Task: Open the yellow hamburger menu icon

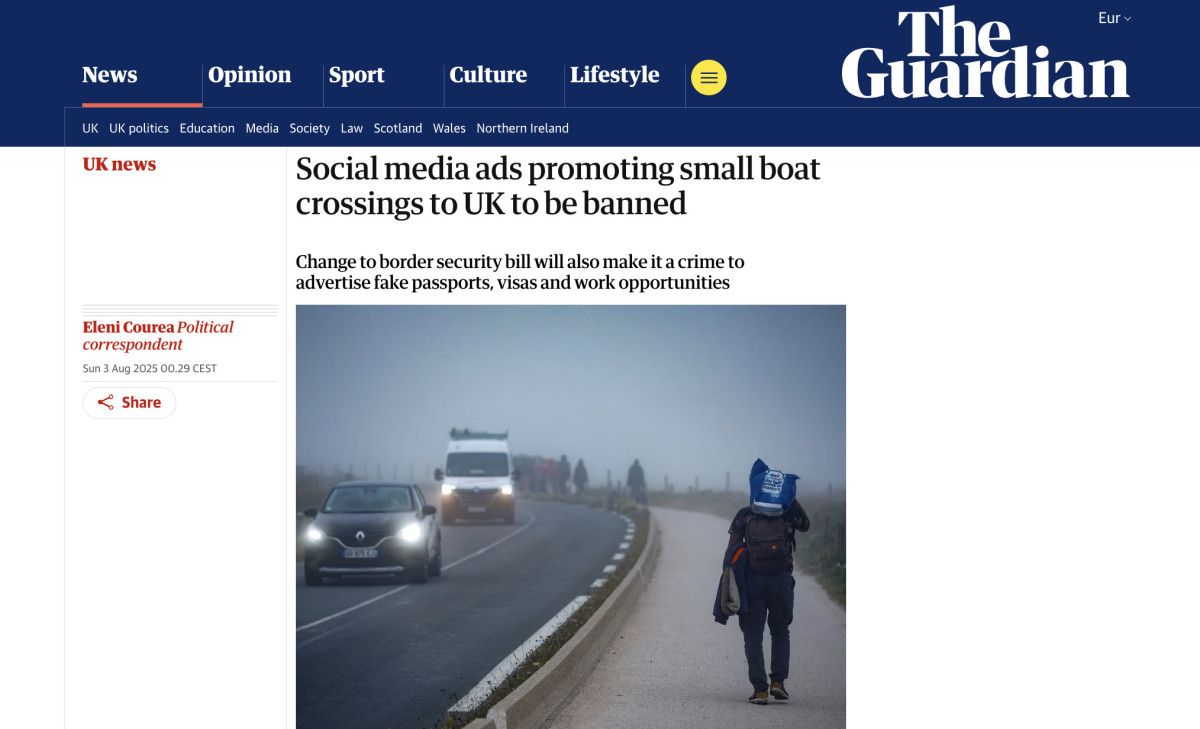Action: click(709, 77)
